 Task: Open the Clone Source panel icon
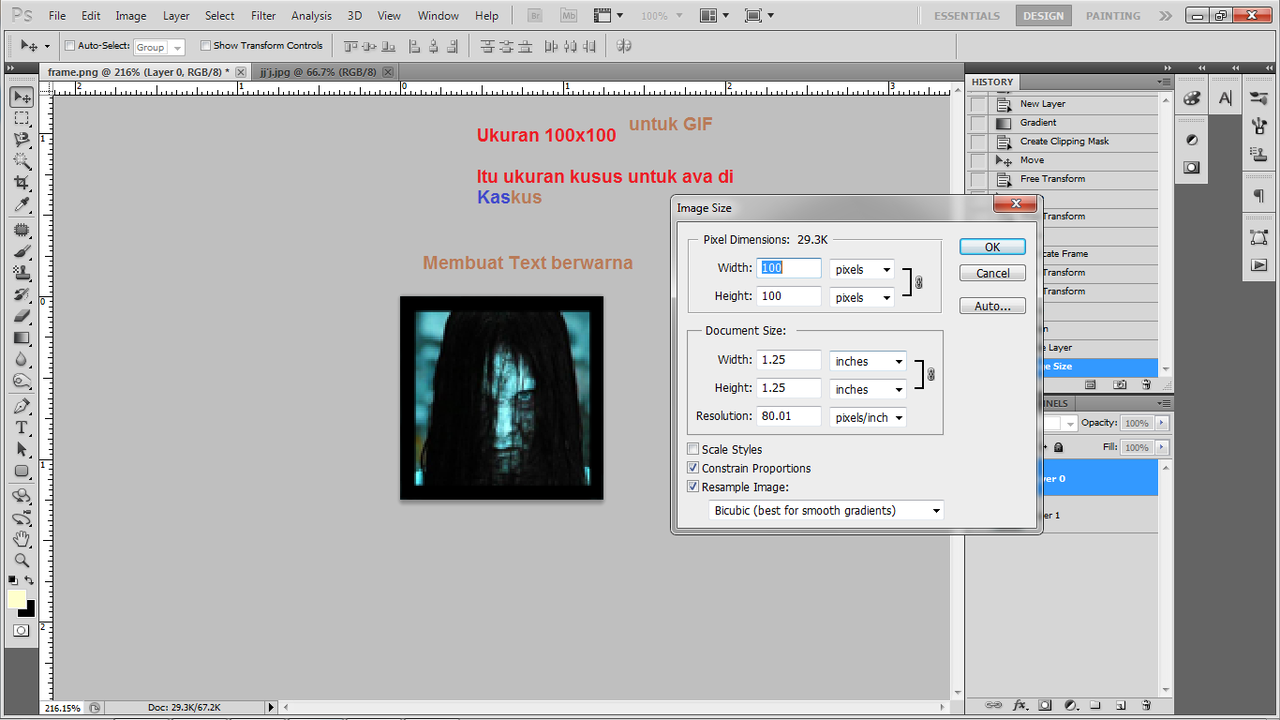[x=1259, y=154]
